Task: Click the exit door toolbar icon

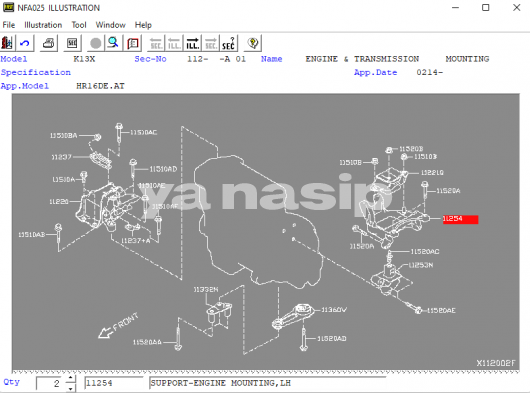Action: (x=7, y=43)
